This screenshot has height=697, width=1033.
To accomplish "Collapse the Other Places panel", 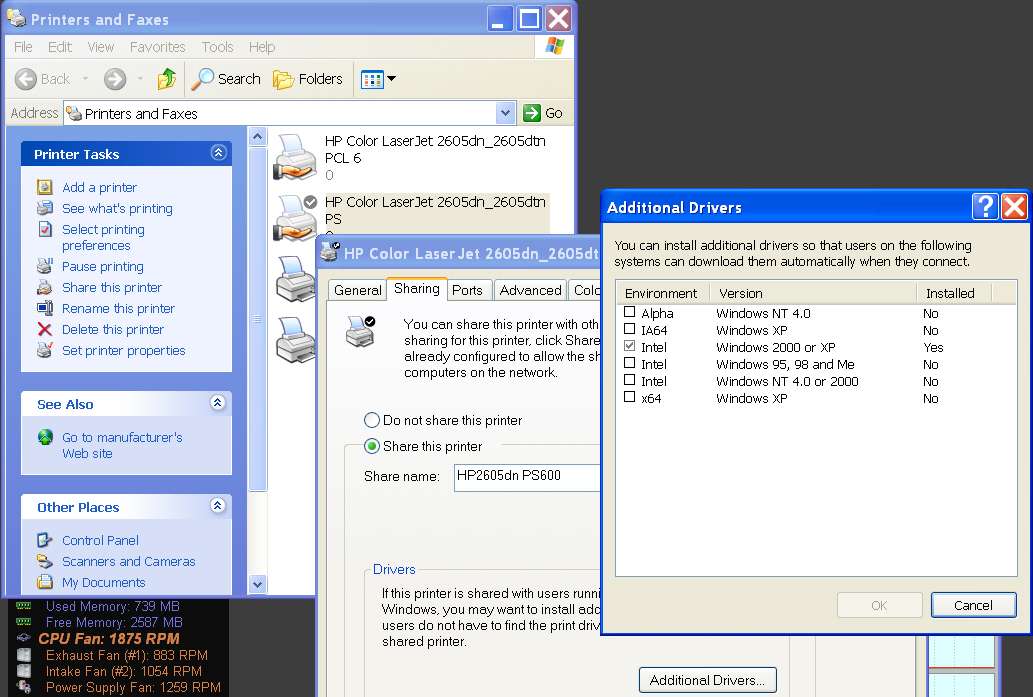I will point(217,505).
